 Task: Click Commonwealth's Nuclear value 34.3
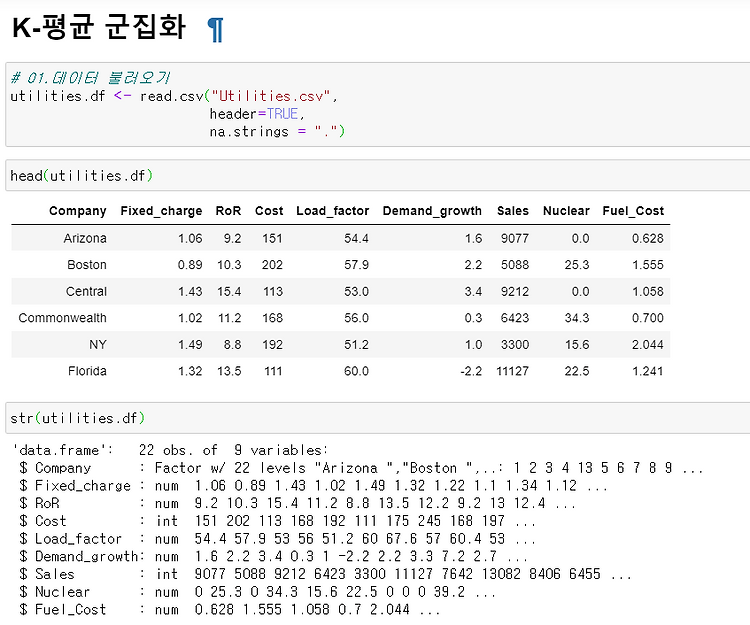[577, 318]
